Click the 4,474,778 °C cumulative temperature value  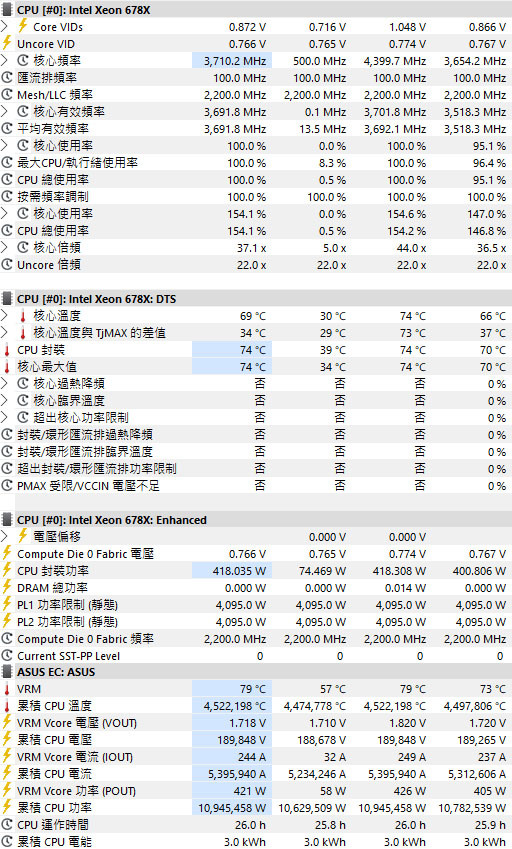(315, 706)
